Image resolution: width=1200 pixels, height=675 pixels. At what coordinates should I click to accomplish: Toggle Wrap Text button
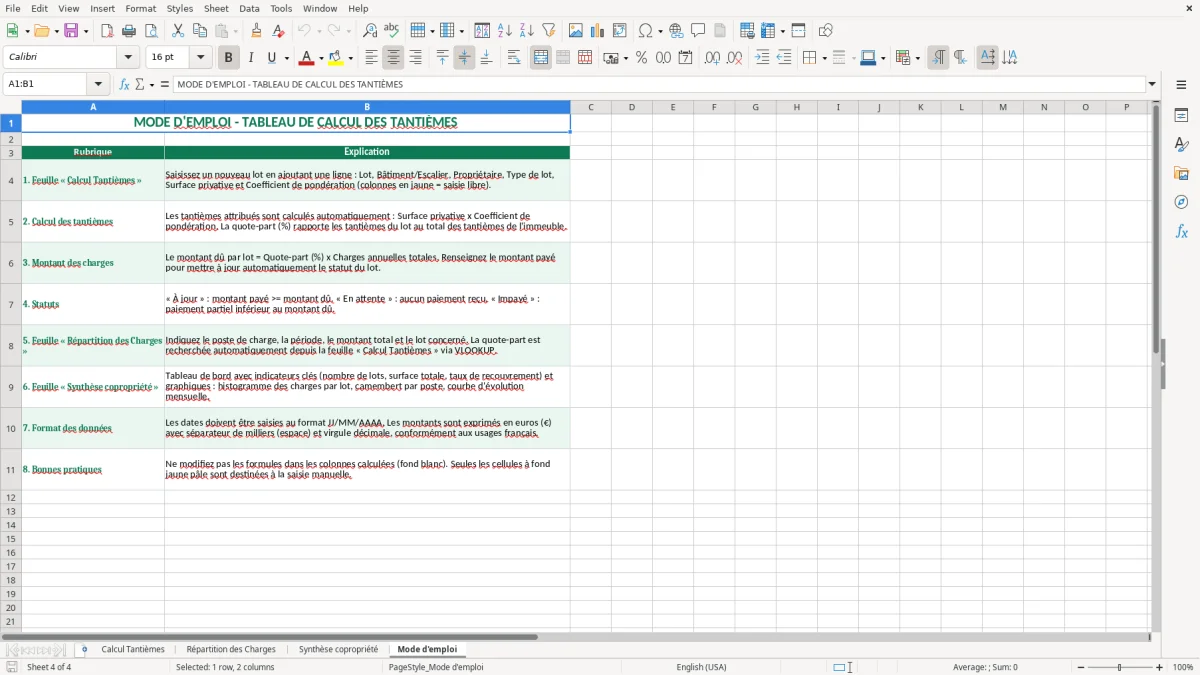coord(514,58)
